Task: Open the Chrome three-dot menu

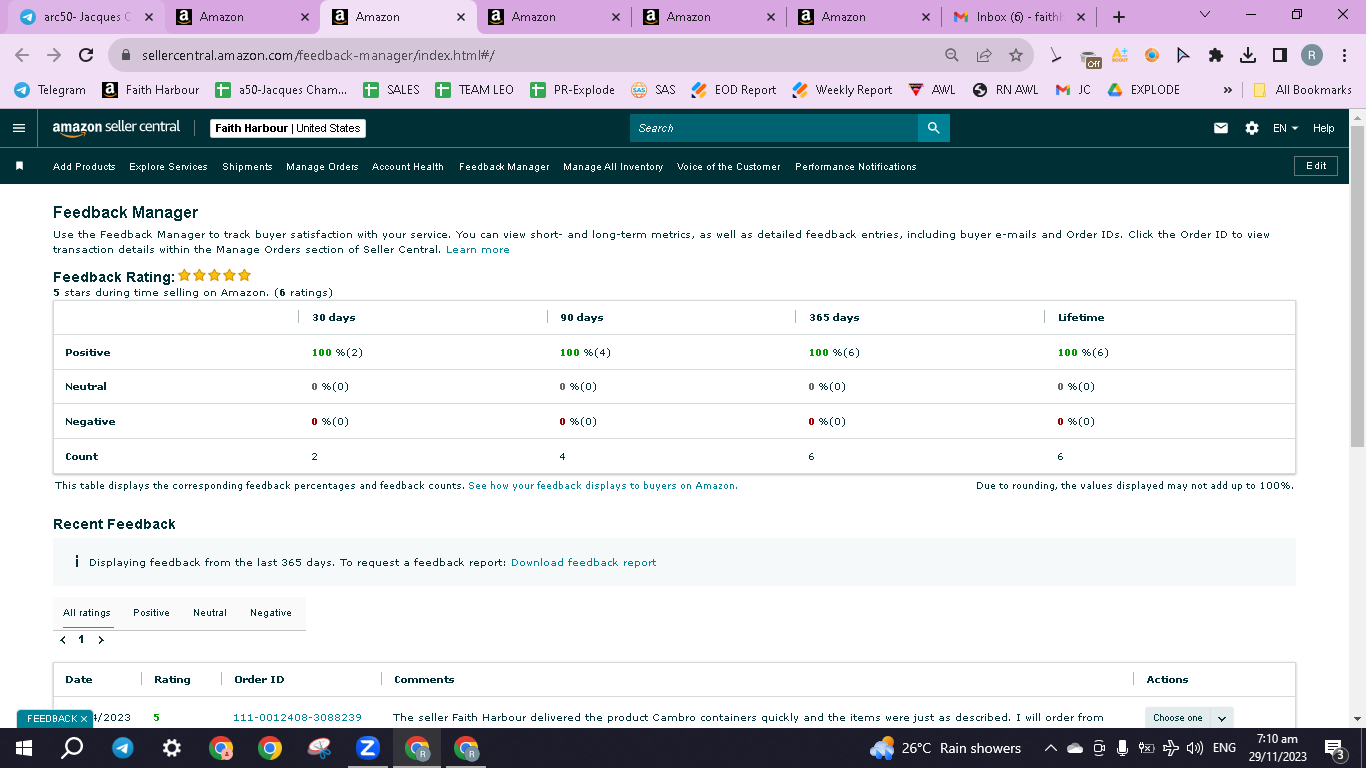Action: 1345,55
